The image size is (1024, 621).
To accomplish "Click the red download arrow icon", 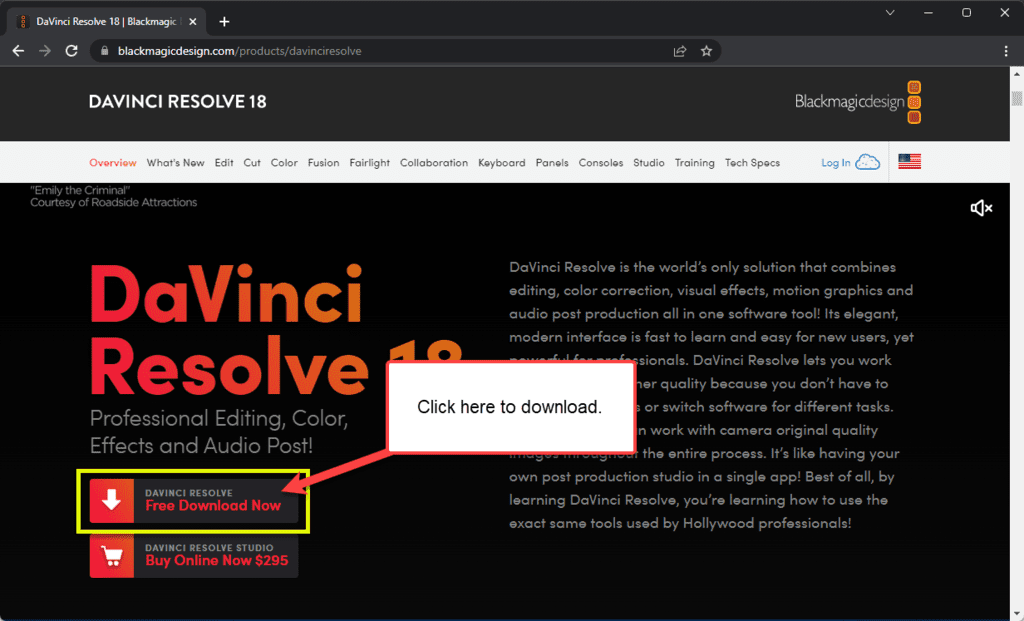I will [112, 501].
